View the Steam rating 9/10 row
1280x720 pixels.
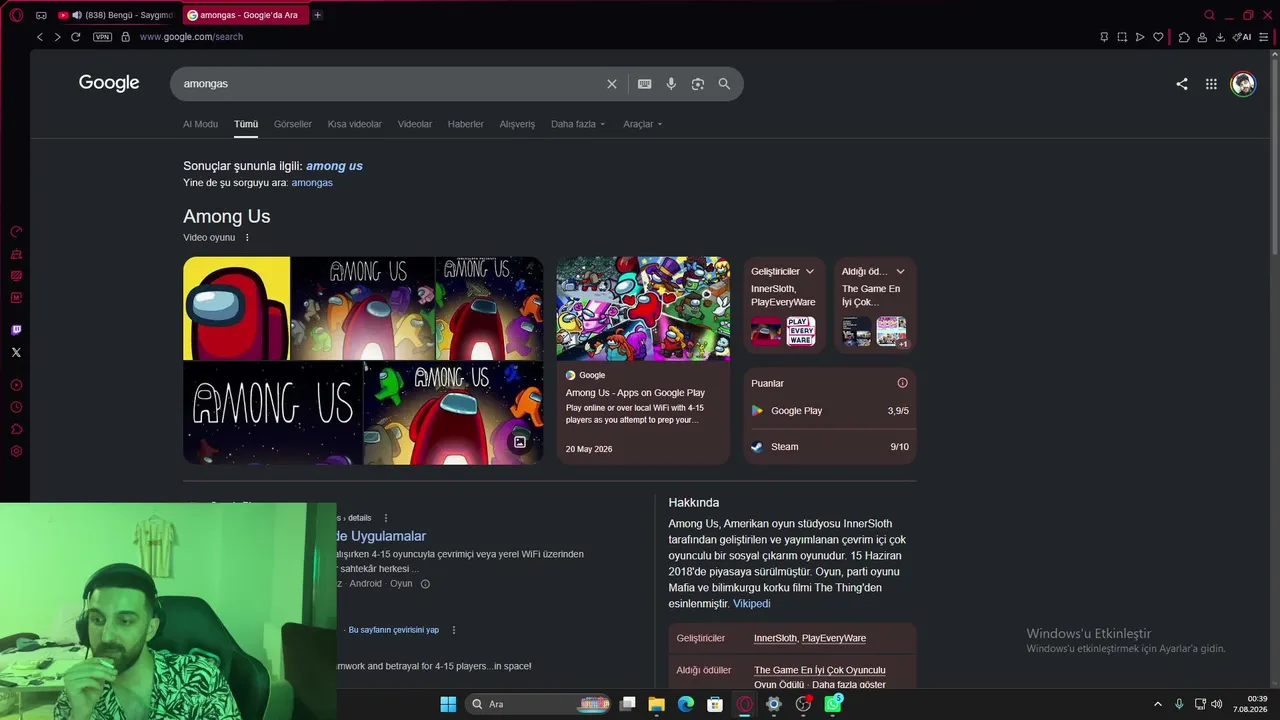(x=830, y=447)
